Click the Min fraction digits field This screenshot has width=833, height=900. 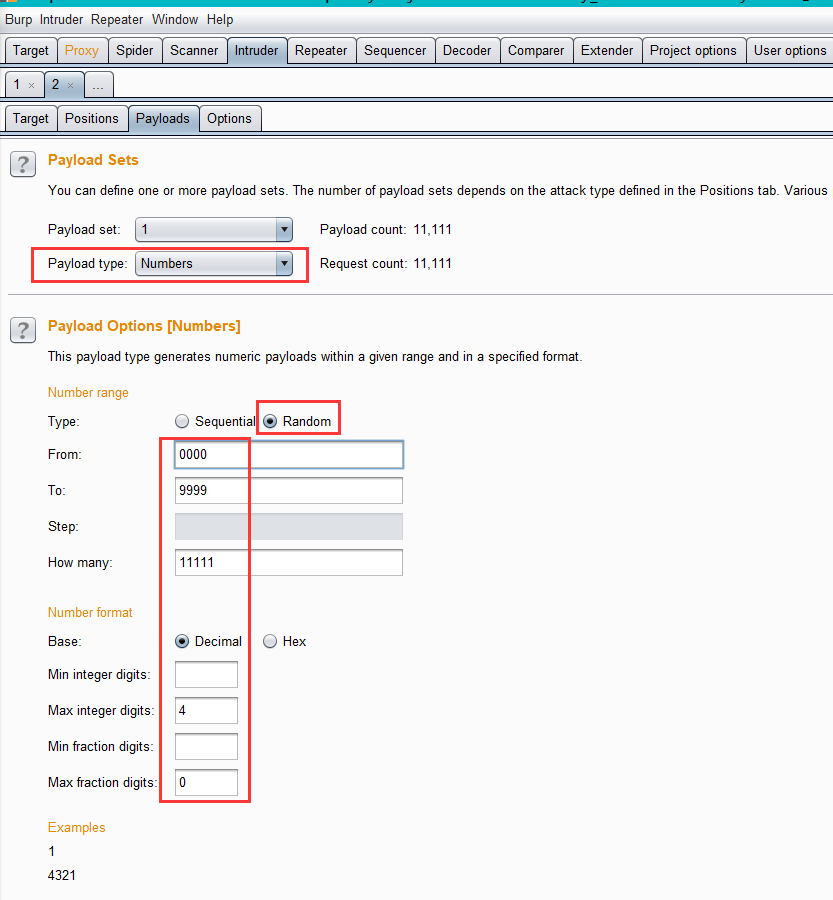click(206, 746)
